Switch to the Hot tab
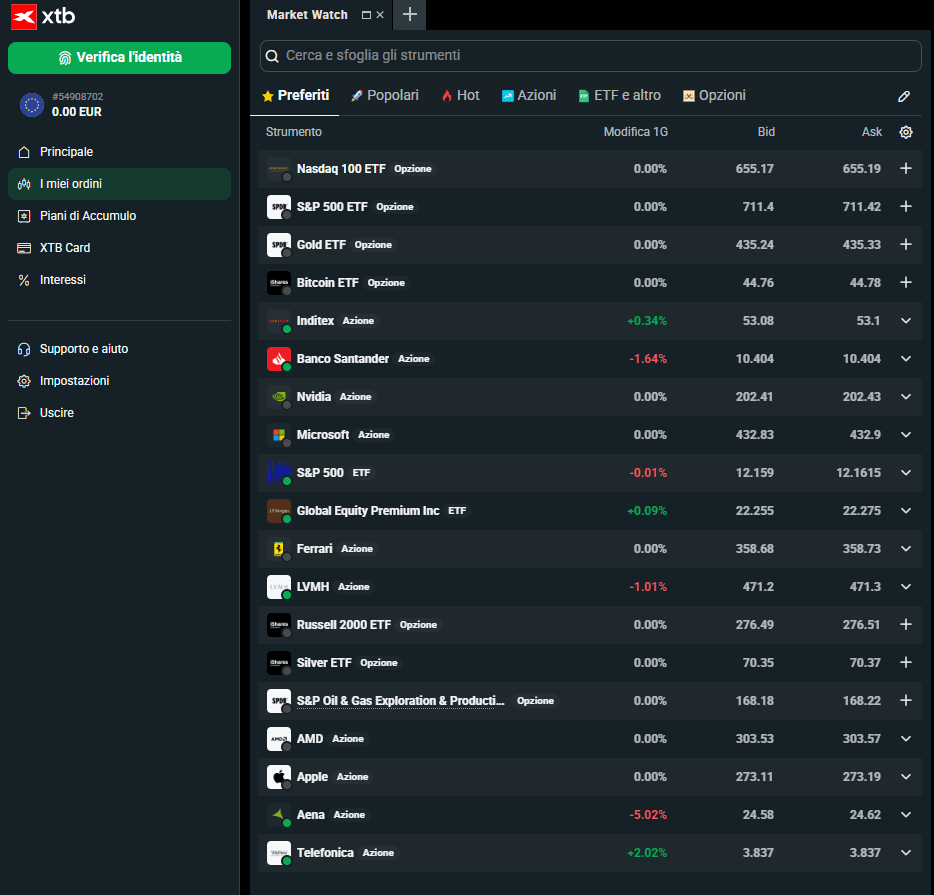 (x=460, y=95)
